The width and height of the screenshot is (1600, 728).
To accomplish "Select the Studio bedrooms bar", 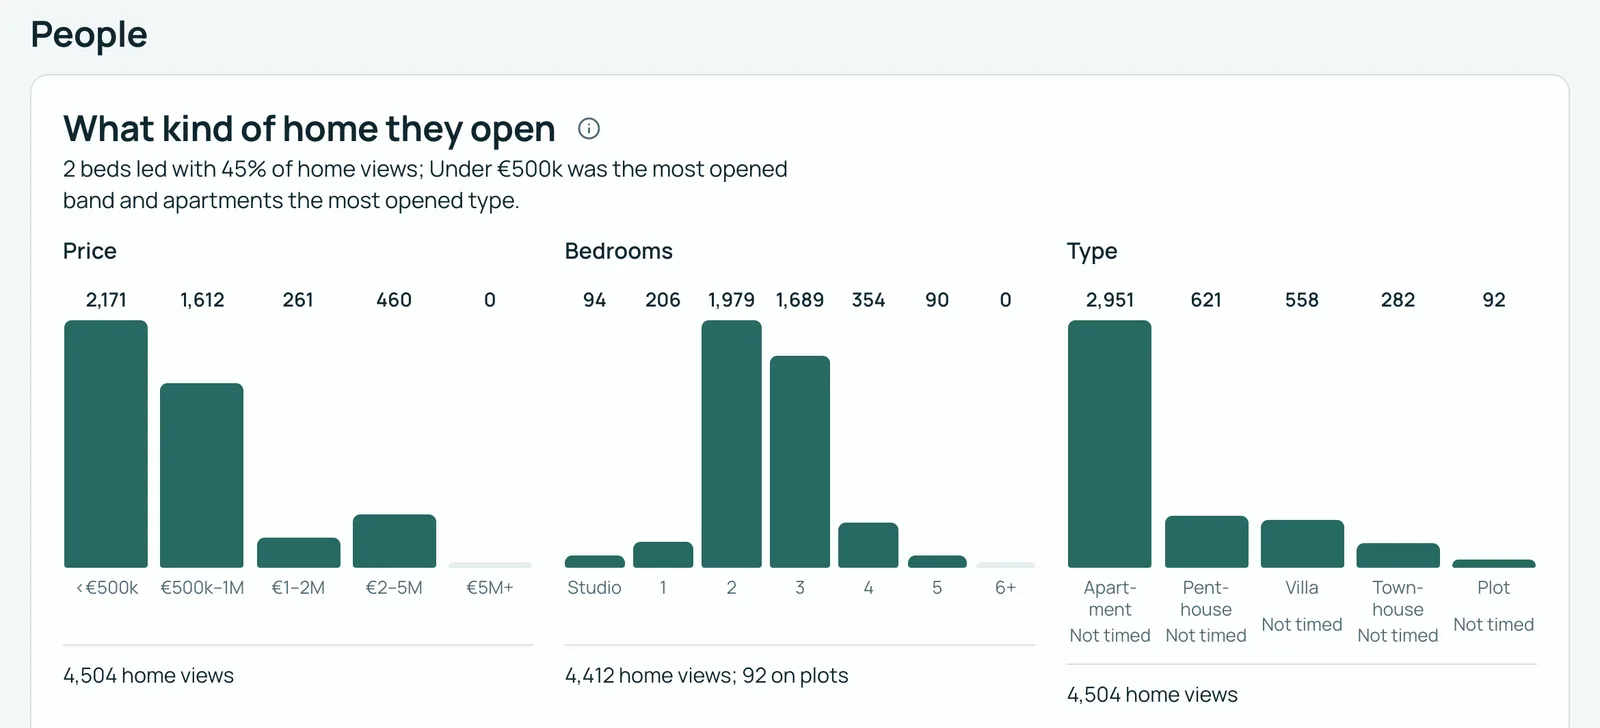I will (x=595, y=562).
